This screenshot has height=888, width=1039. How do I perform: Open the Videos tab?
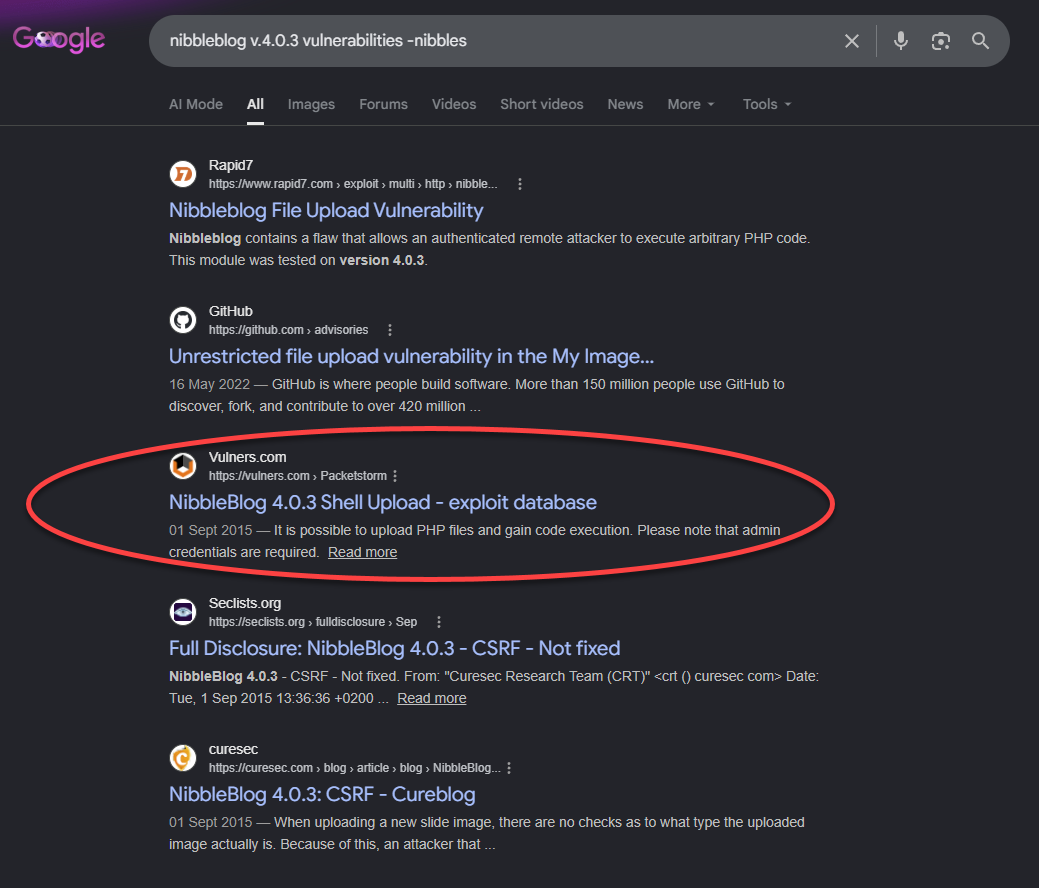coord(454,104)
